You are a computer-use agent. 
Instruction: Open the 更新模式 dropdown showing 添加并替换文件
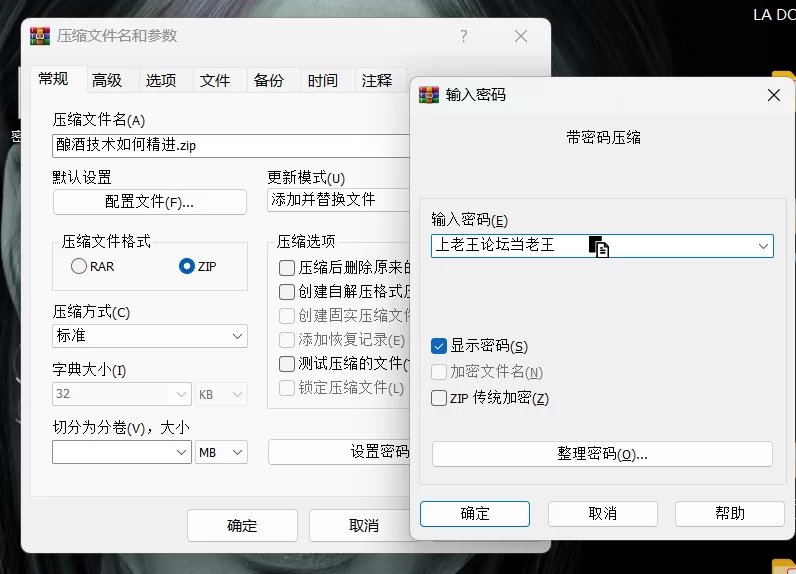coord(338,199)
